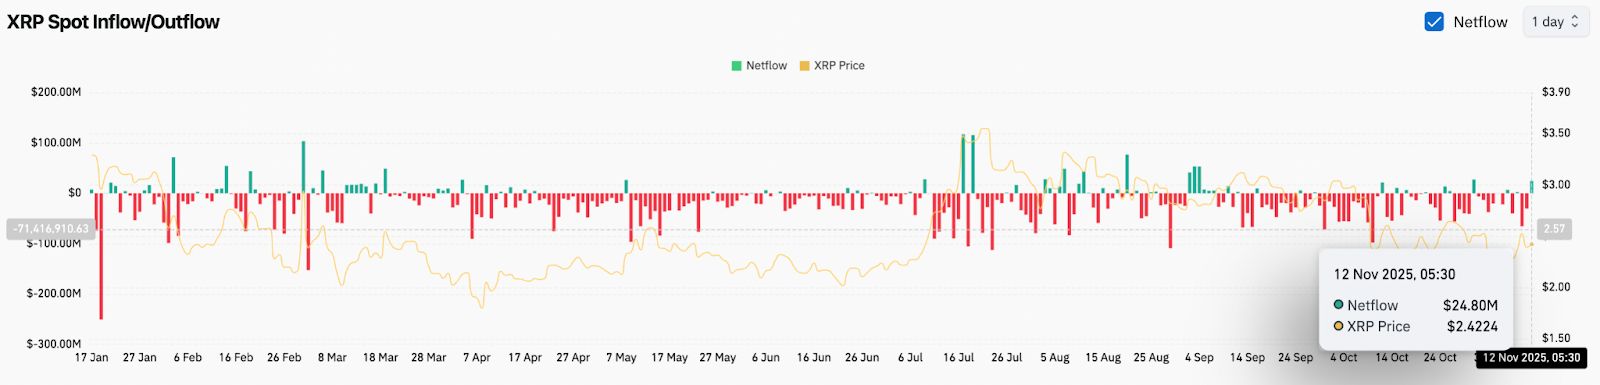The width and height of the screenshot is (1600, 385).
Task: Click the tall green inflow bar near 26 Feb
Action: (303, 167)
